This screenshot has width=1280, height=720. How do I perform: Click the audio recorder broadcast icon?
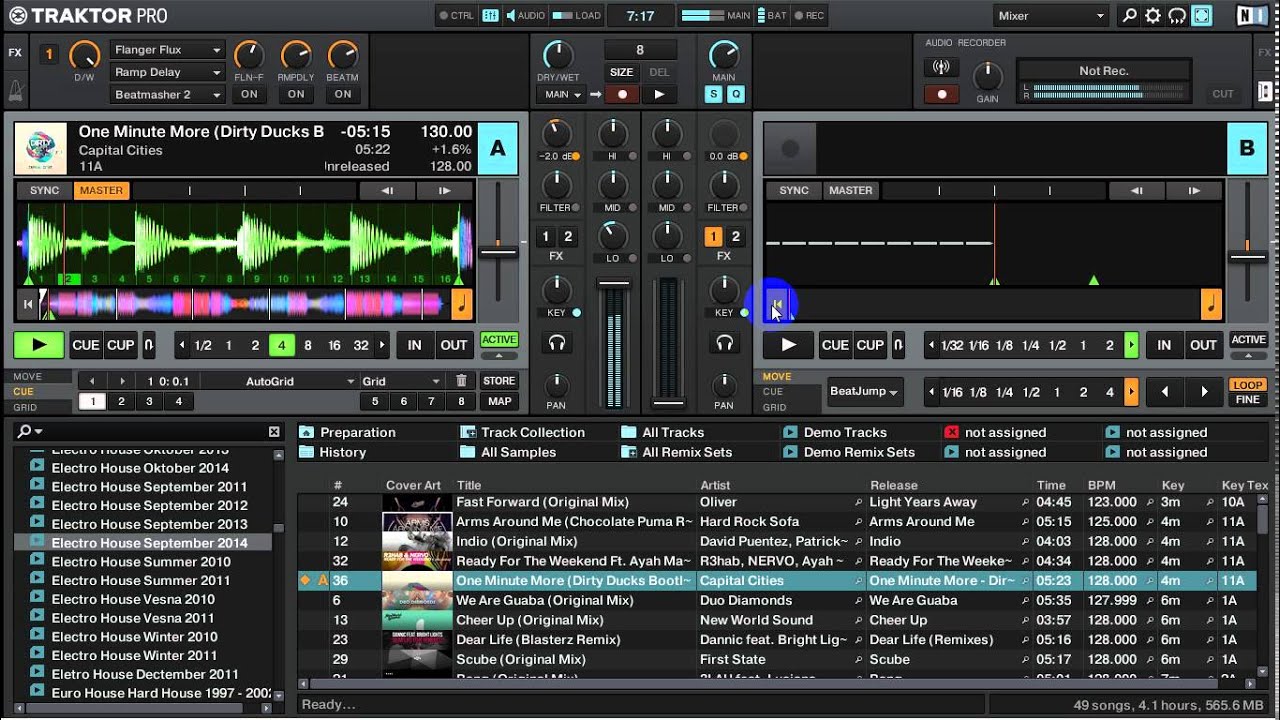(940, 68)
